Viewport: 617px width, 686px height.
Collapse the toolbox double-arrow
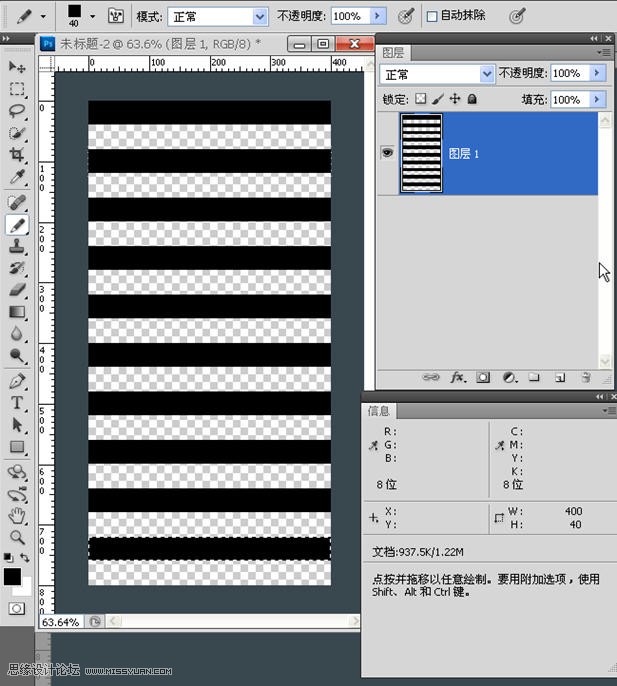[6, 38]
